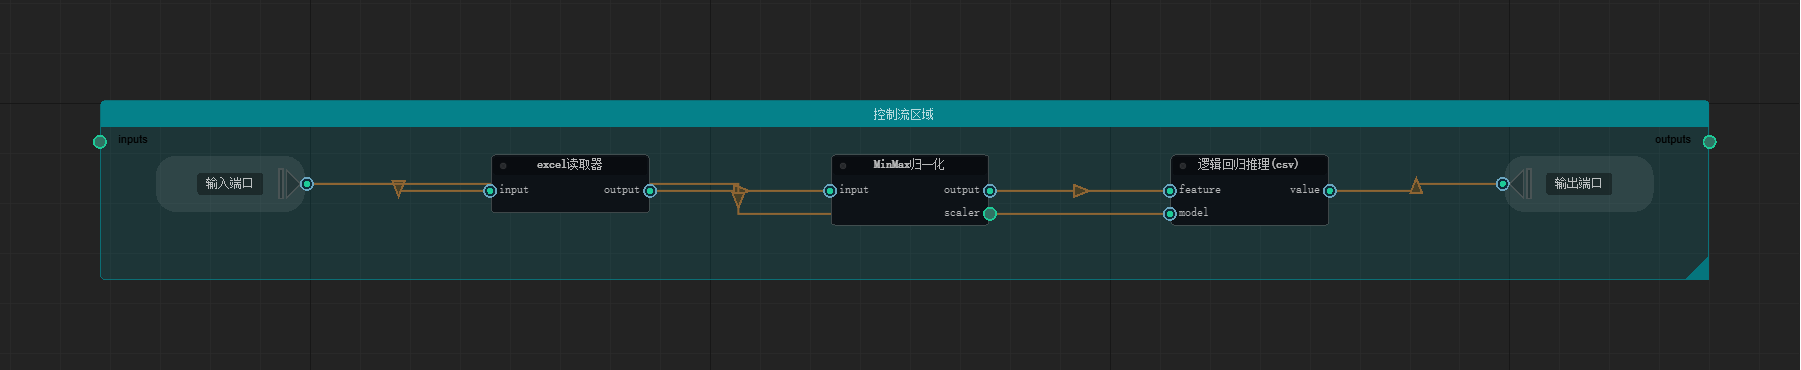Click the value port of 逻辑回归推理
1801x370 pixels.
1330,190
